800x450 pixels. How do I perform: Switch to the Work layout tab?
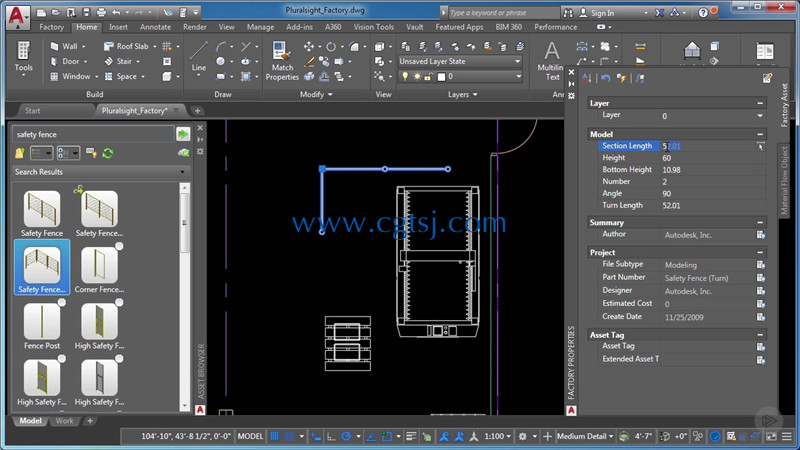coord(64,421)
